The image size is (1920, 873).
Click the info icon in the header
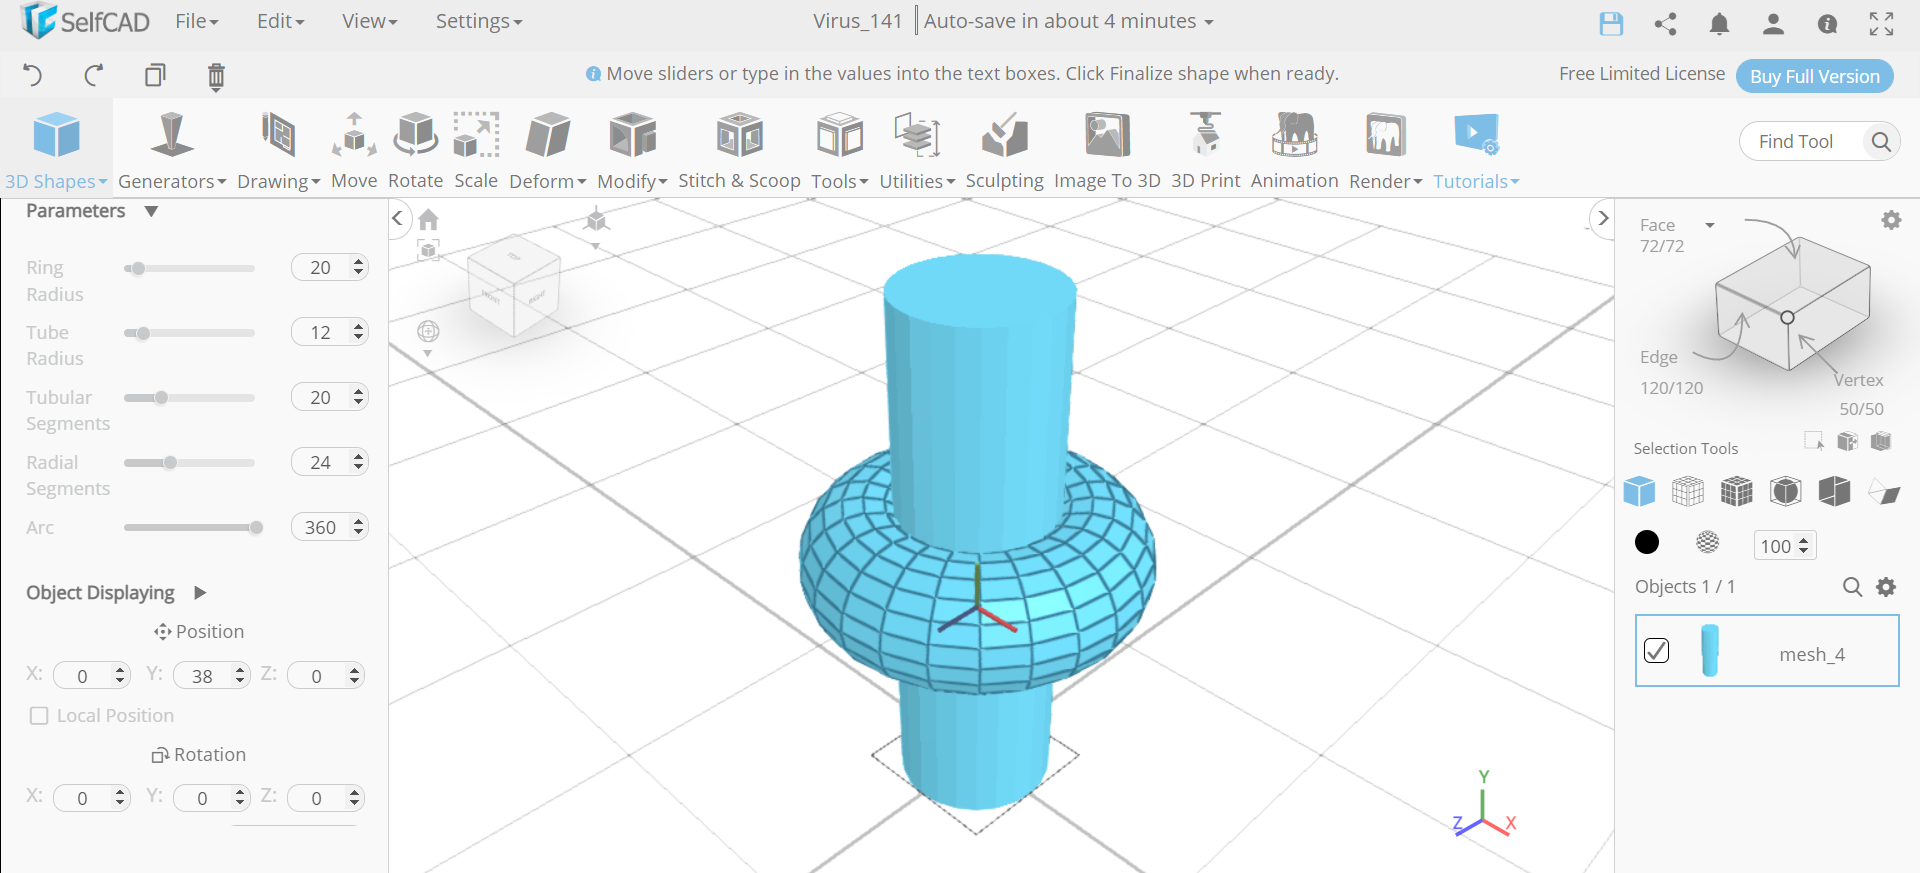(1827, 23)
